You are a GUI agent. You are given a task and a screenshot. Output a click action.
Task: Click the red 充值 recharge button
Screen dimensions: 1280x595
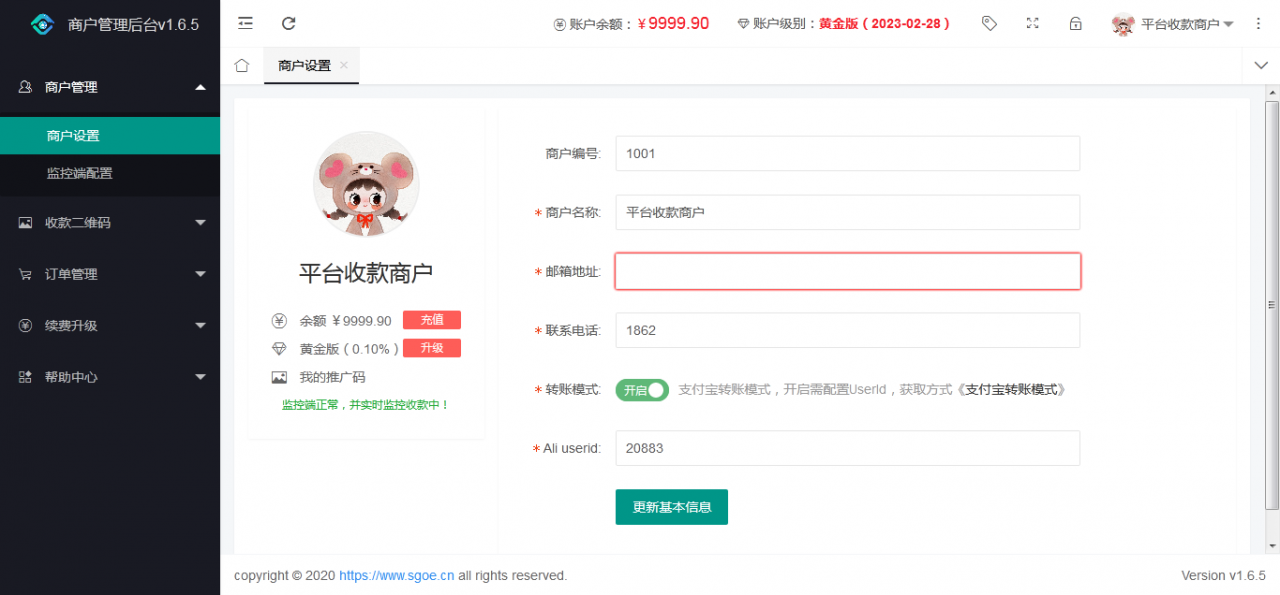coord(432,320)
